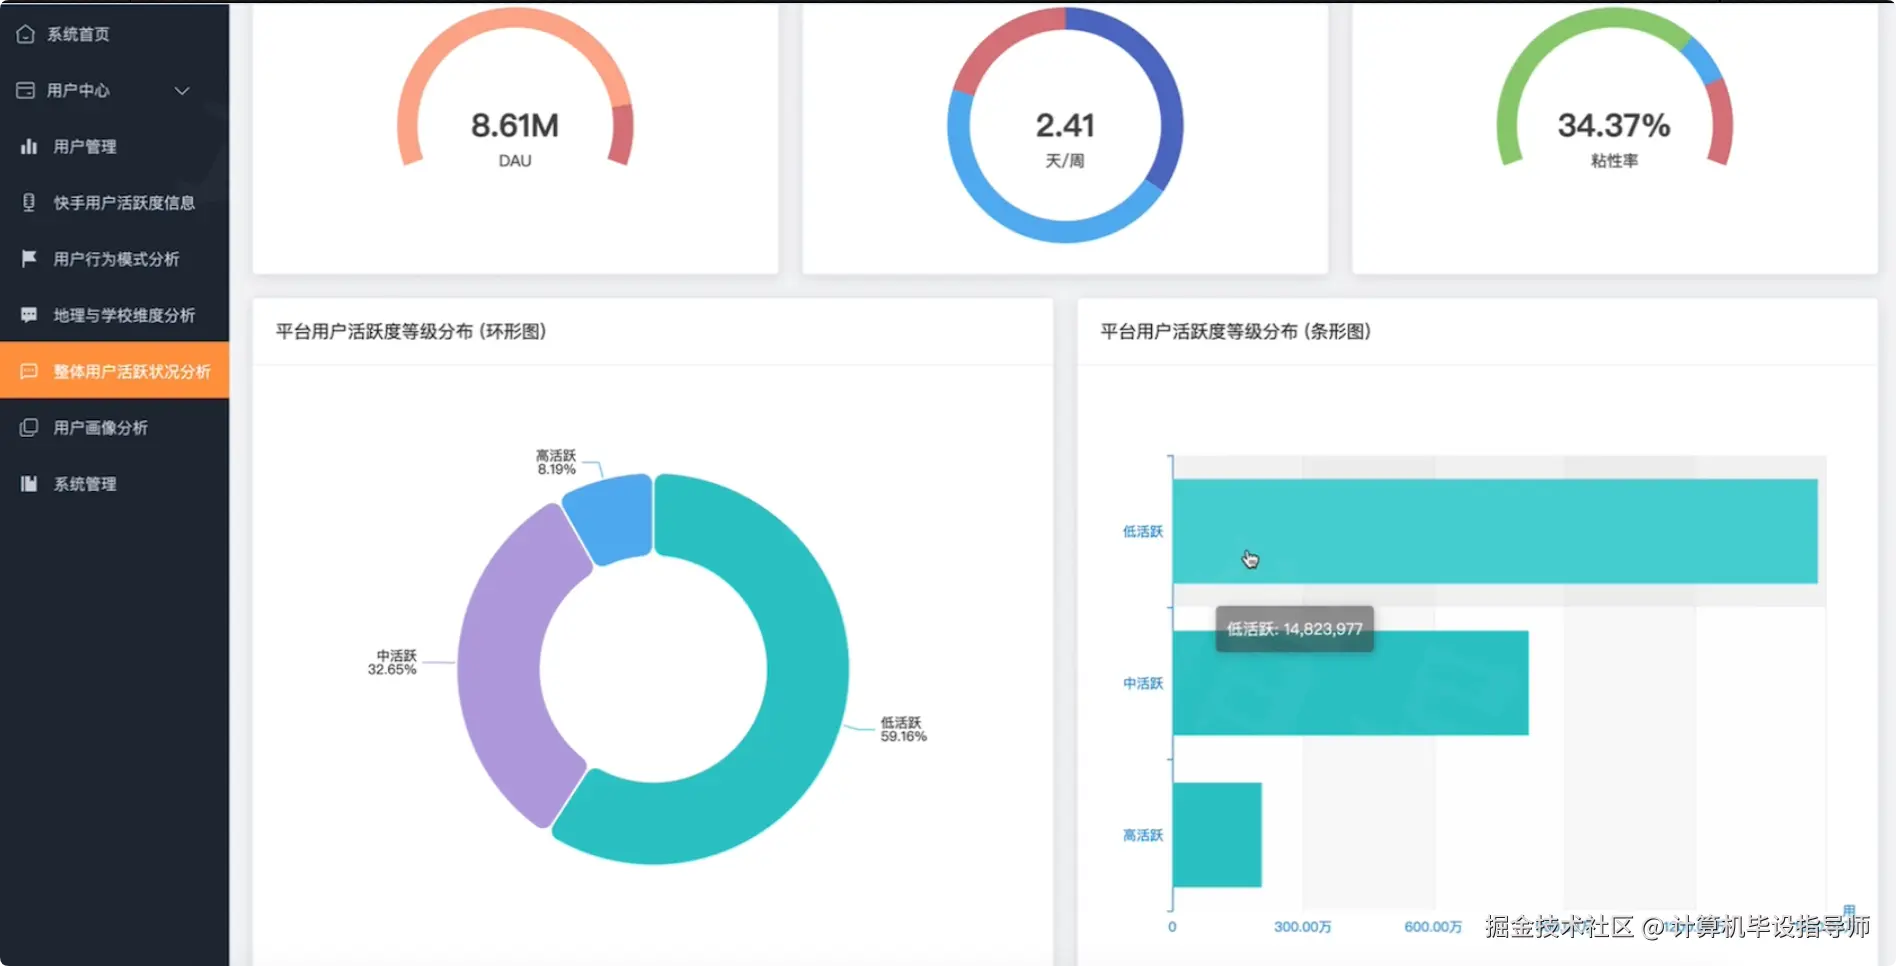Click the microphone icon for 快手用户活跃度信息

(x=29, y=202)
